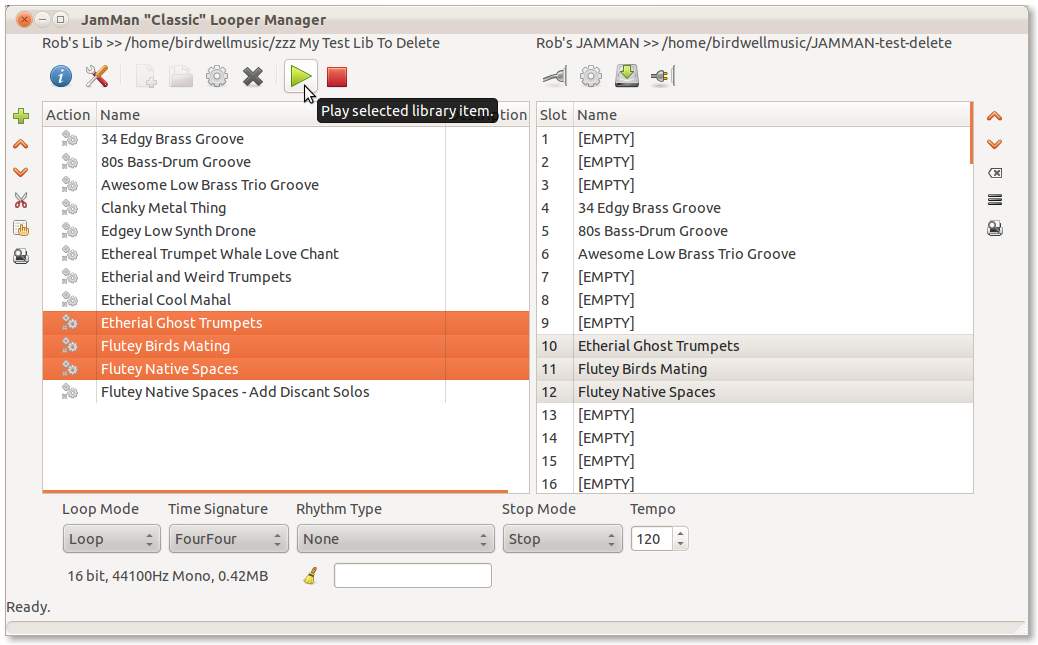The height and width of the screenshot is (645, 1038).
Task: Click the broom clear icon beside text field
Action: pyautogui.click(x=310, y=576)
